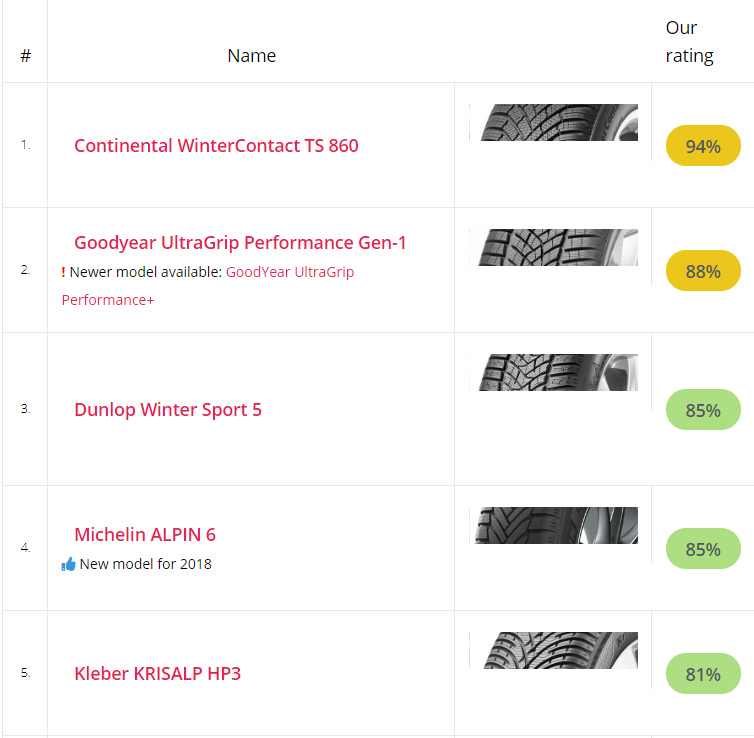Screen dimensions: 754x738
Task: Click the 81% rating badge
Action: 703,674
